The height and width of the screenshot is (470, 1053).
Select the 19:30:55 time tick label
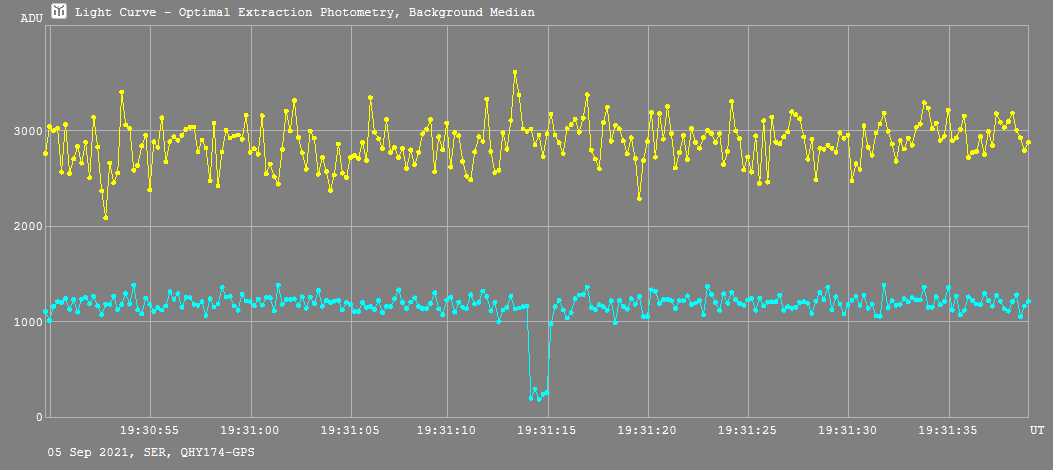click(x=150, y=430)
